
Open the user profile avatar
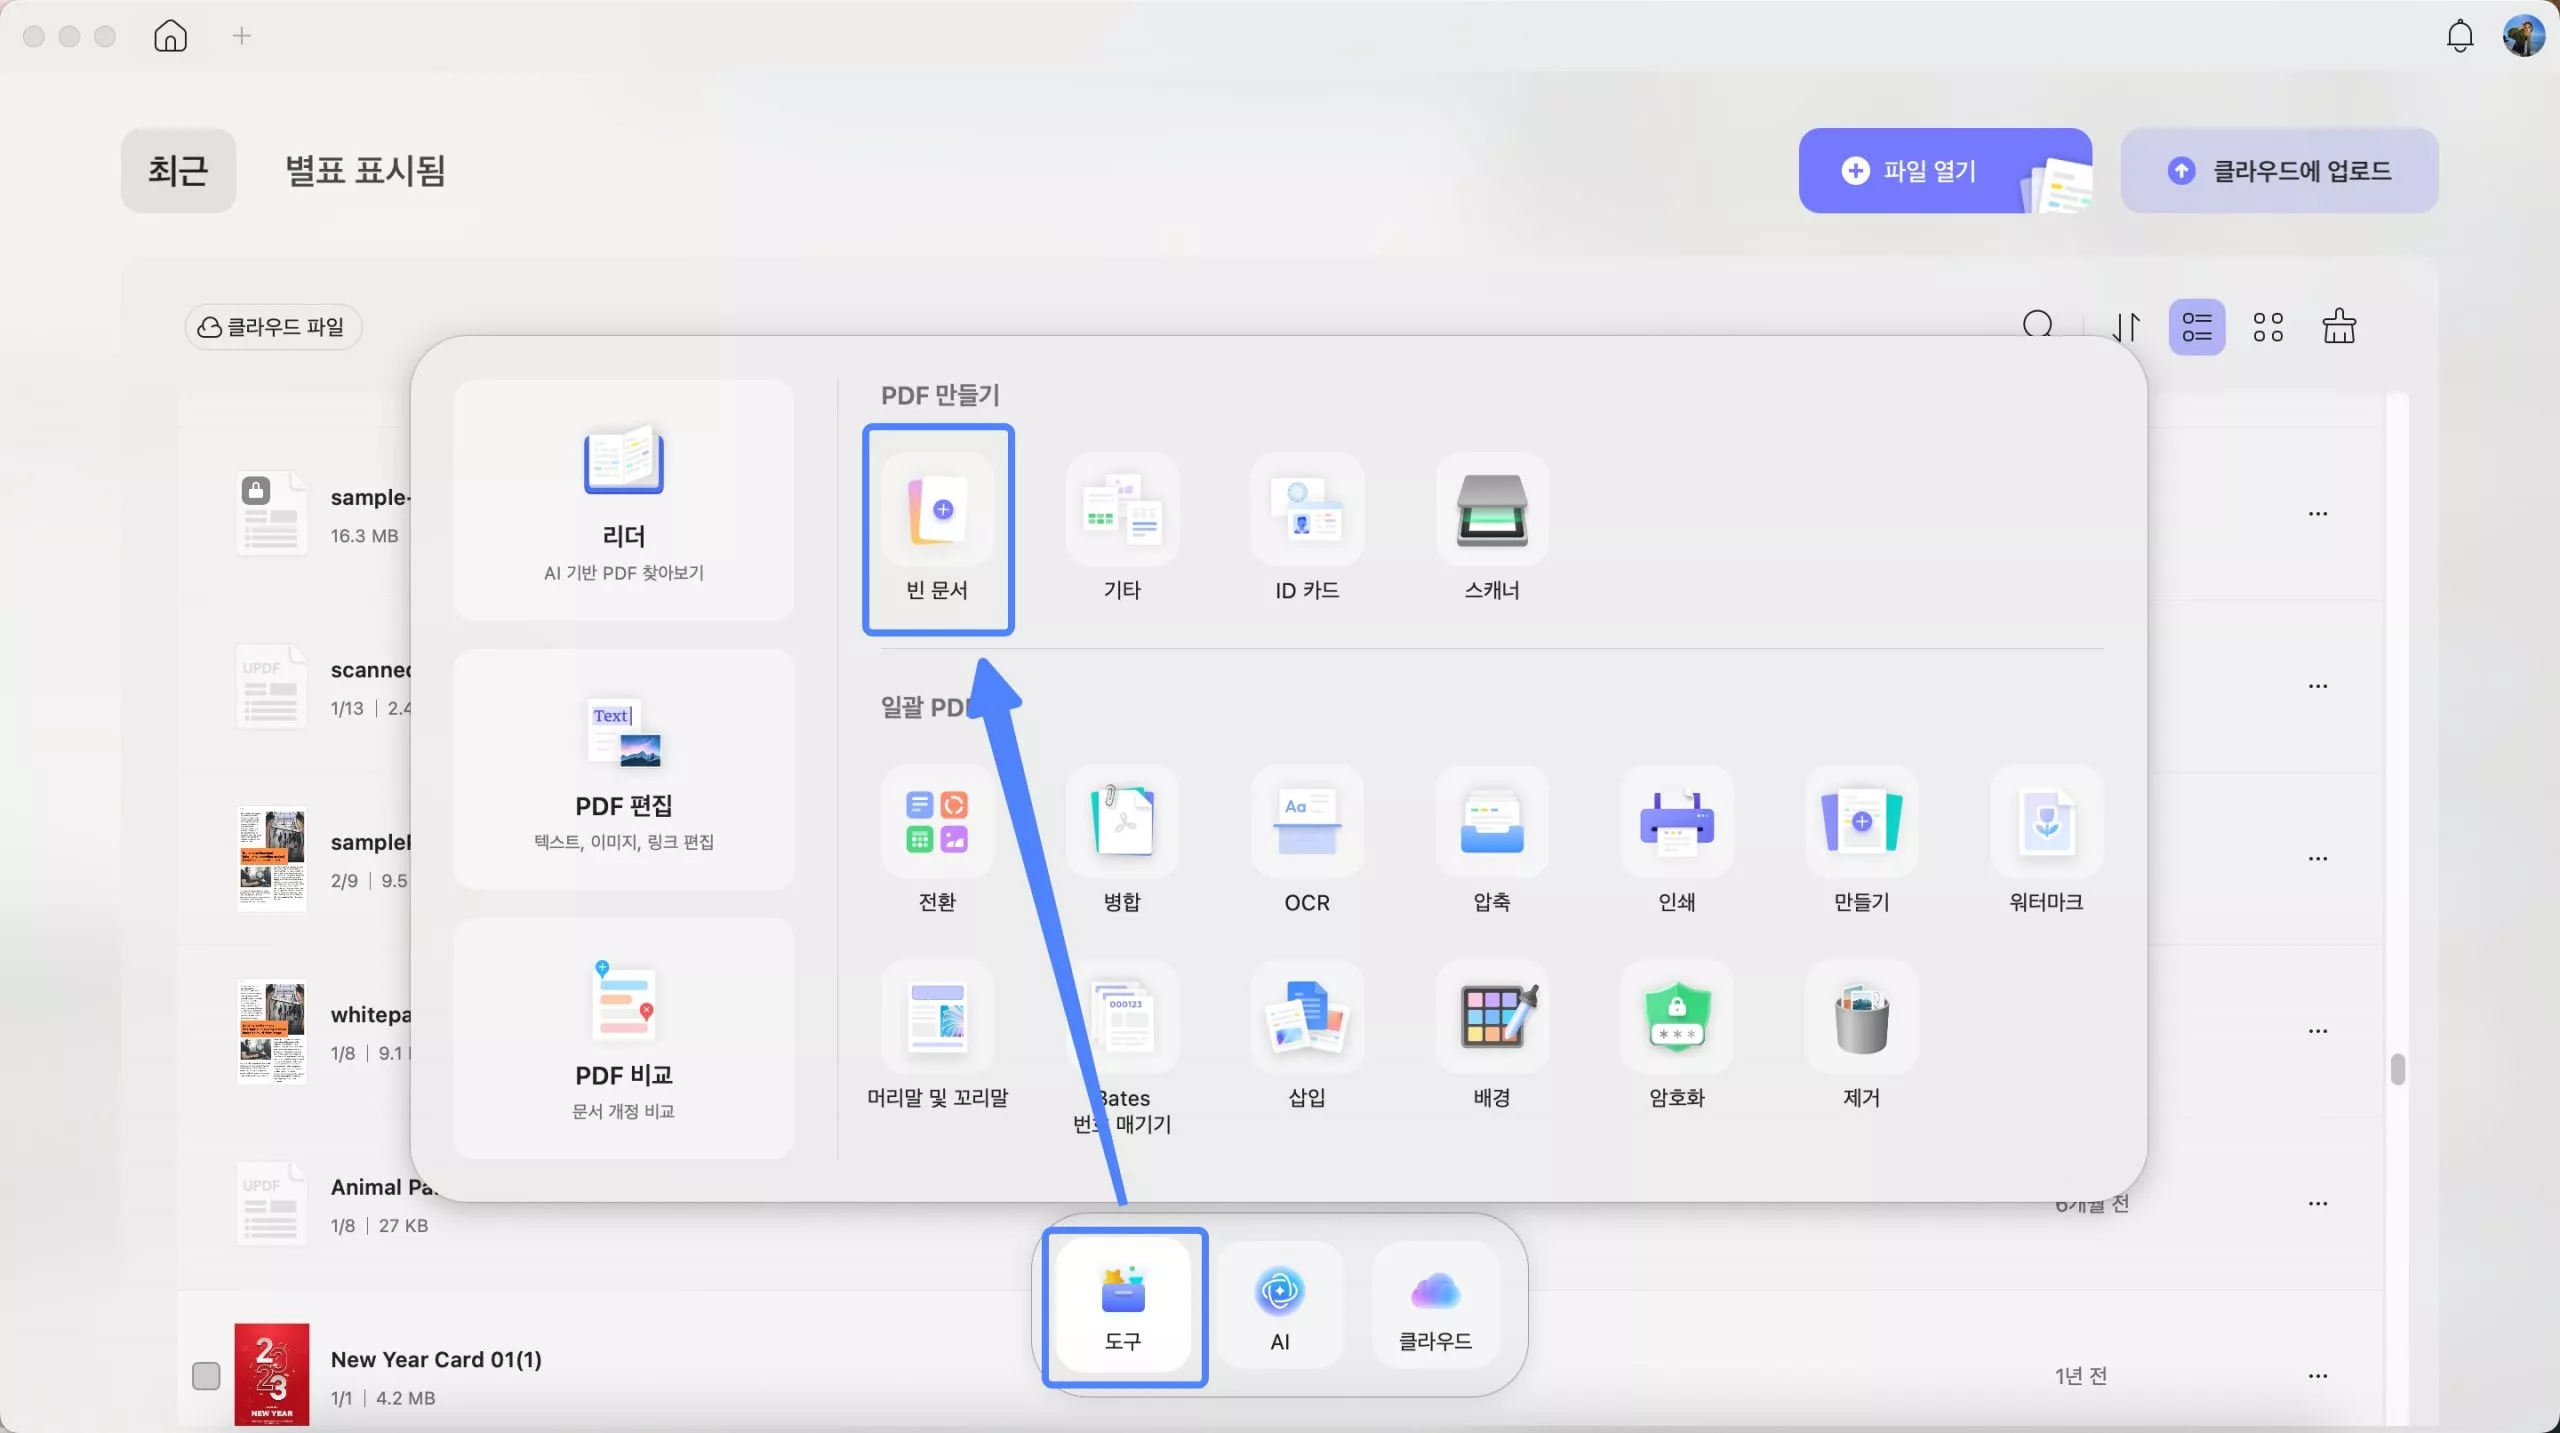coord(2524,36)
